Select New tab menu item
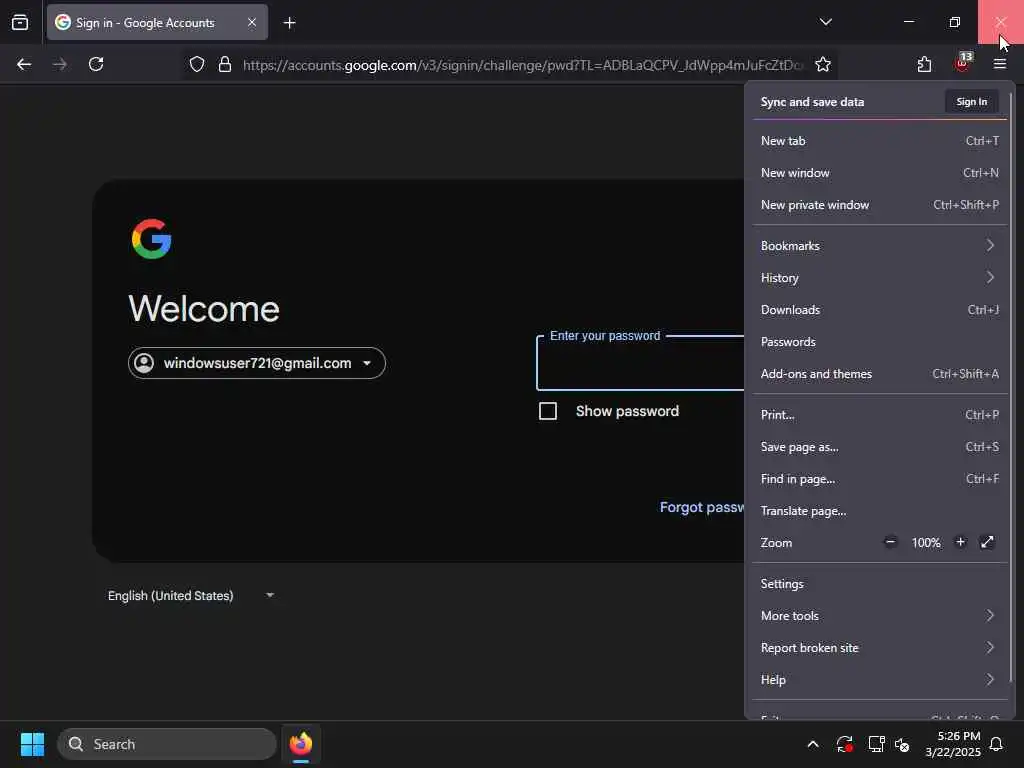Screen dimensions: 1024x768 tap(880, 141)
